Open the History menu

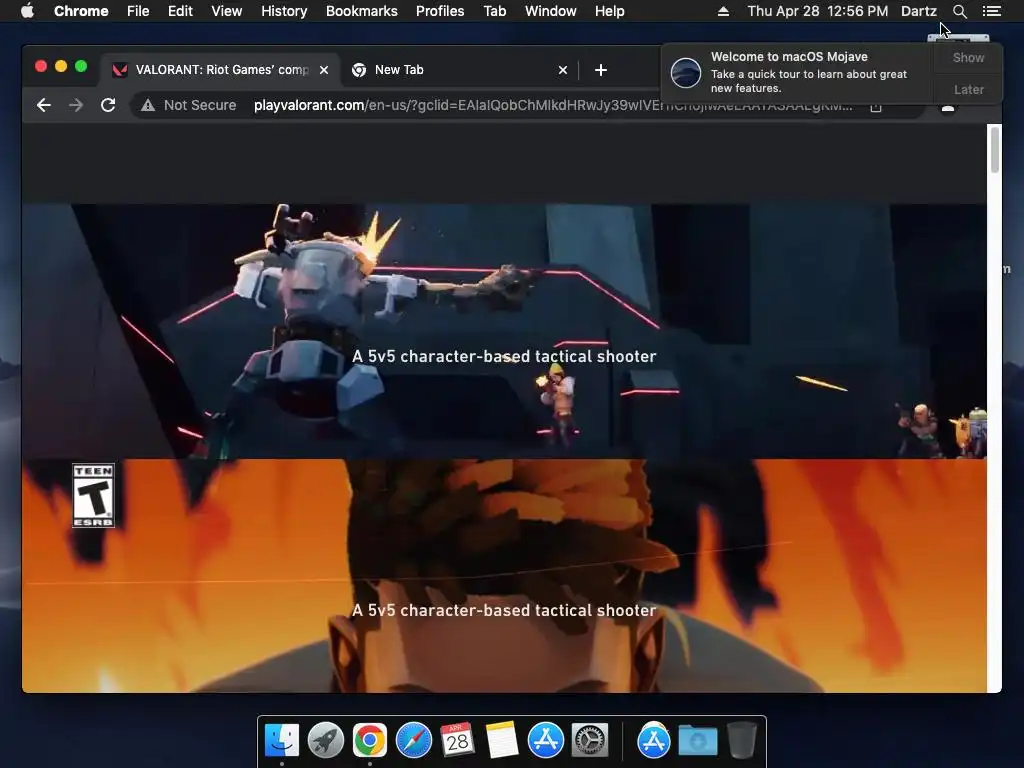pyautogui.click(x=284, y=11)
